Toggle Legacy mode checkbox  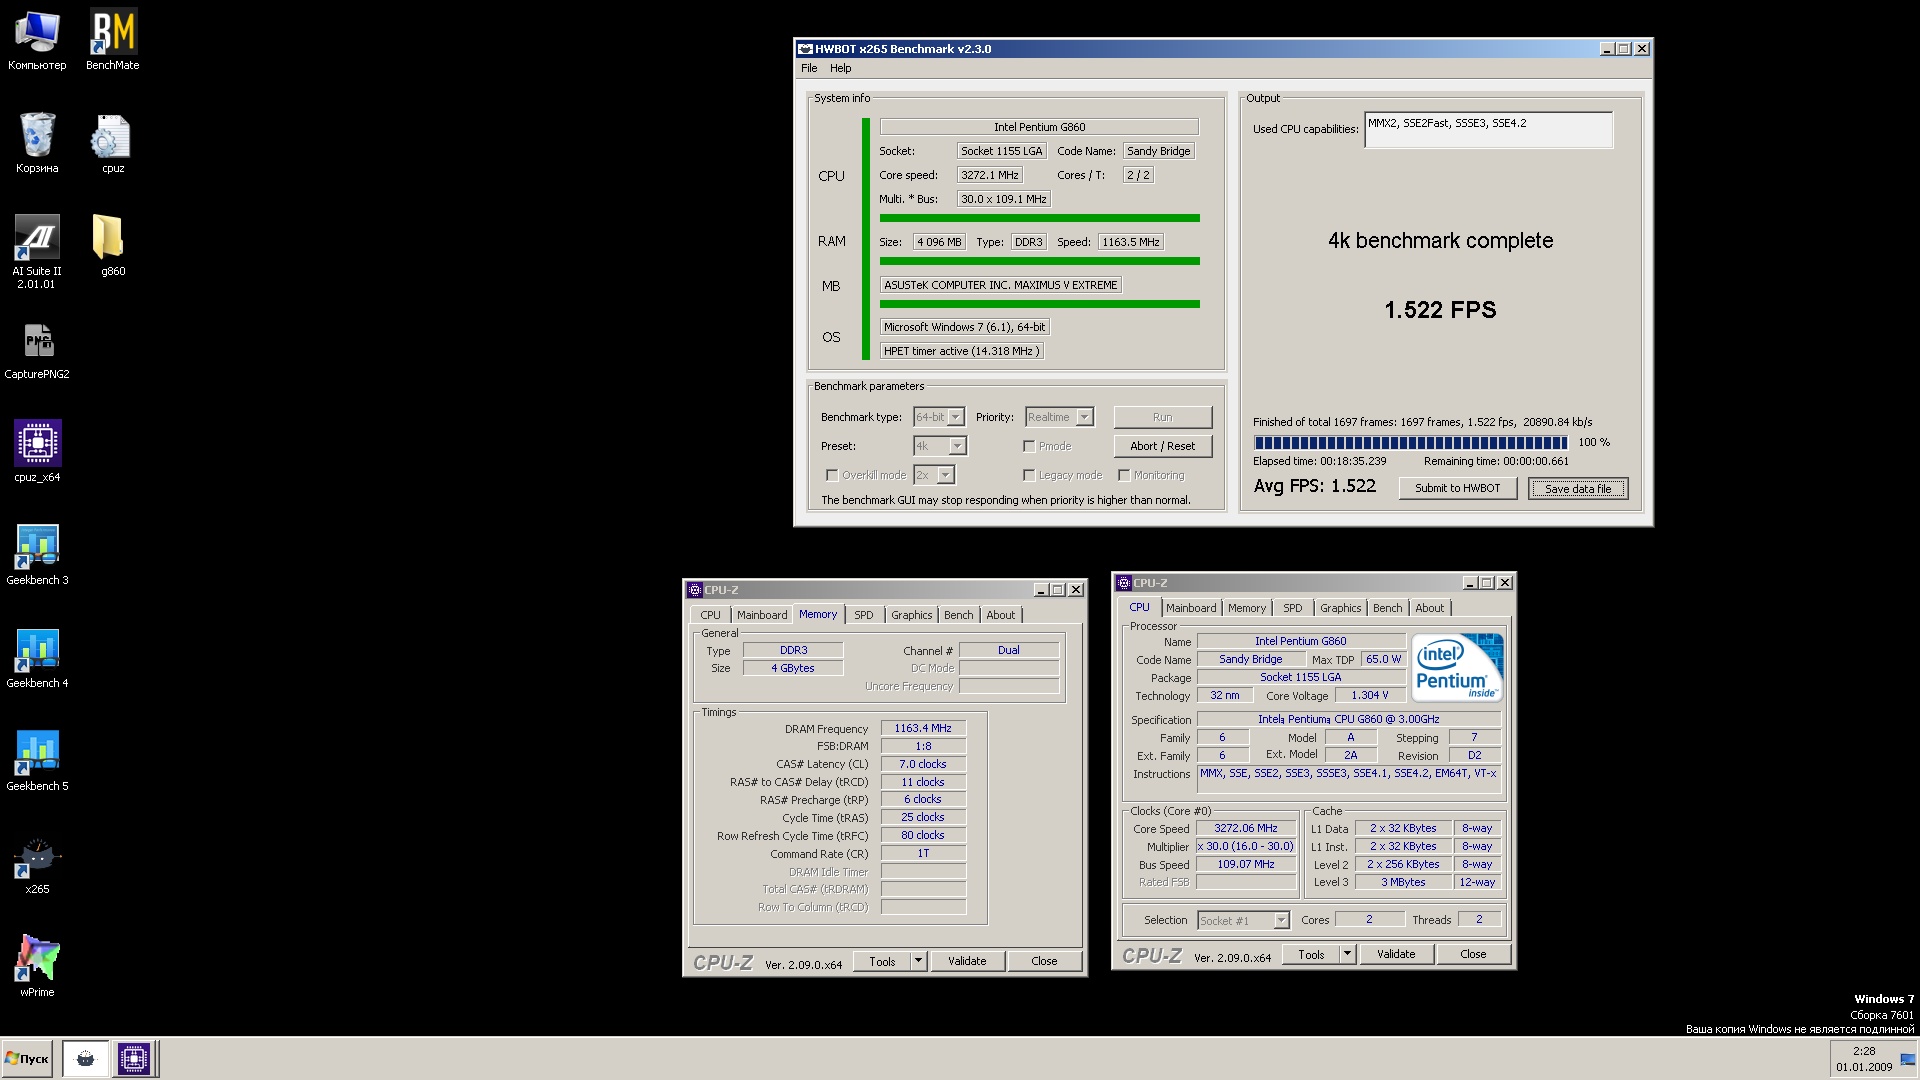[1029, 475]
